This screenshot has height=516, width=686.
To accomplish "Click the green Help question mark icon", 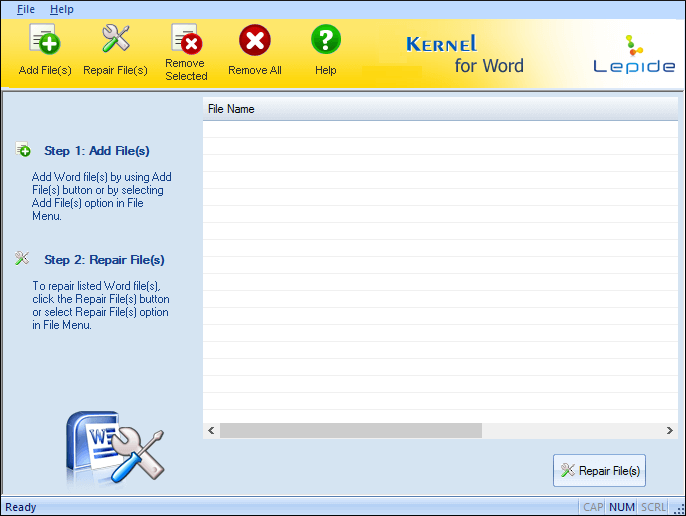I will click(x=326, y=39).
